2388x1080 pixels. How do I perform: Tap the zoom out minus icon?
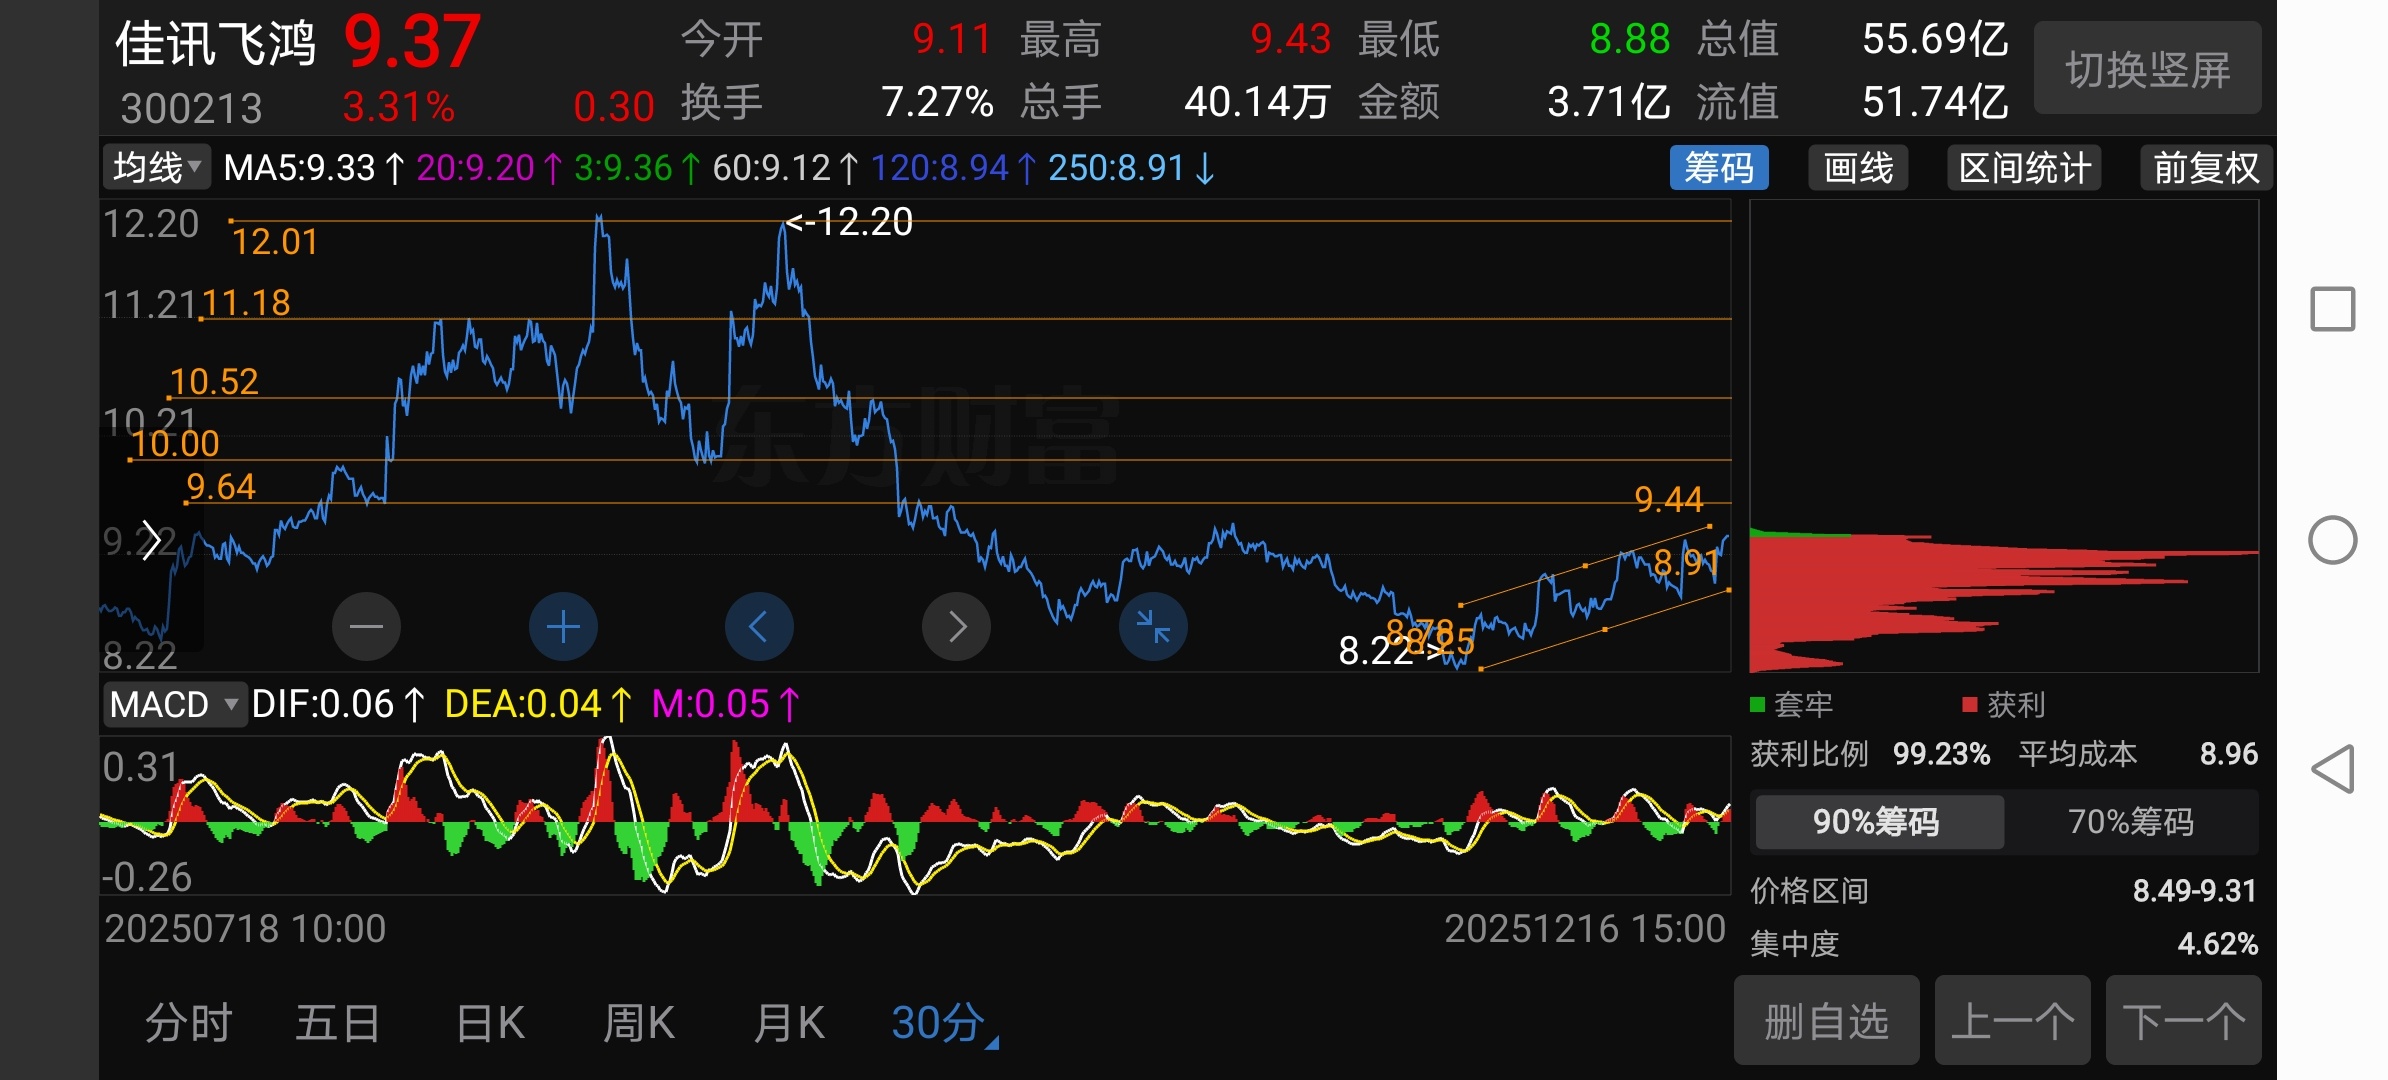[x=366, y=627]
